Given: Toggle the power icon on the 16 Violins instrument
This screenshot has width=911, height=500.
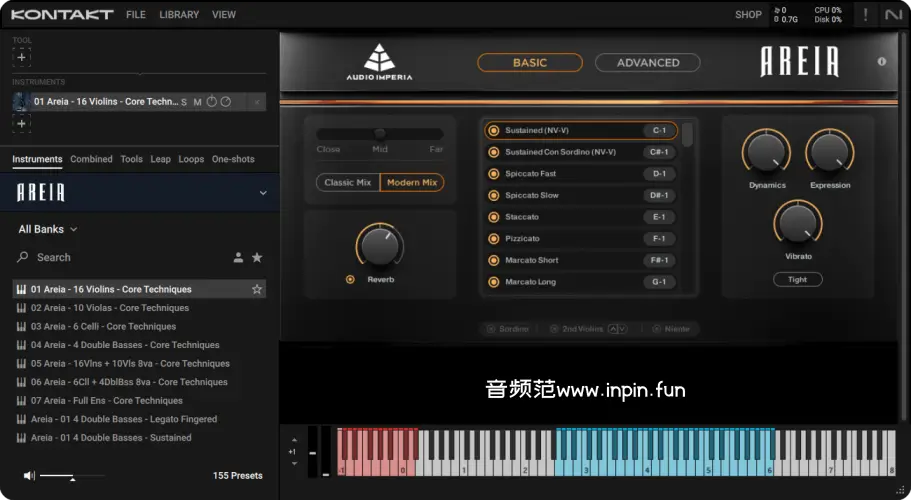Looking at the screenshot, I should (x=211, y=102).
